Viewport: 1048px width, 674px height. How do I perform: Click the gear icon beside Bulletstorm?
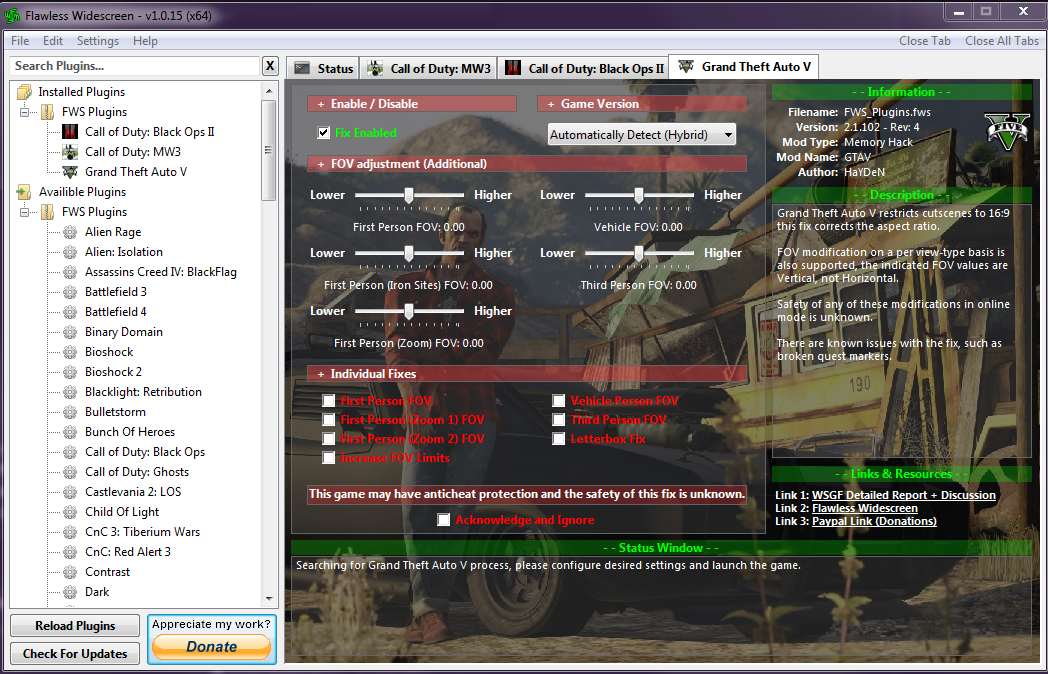(x=70, y=412)
